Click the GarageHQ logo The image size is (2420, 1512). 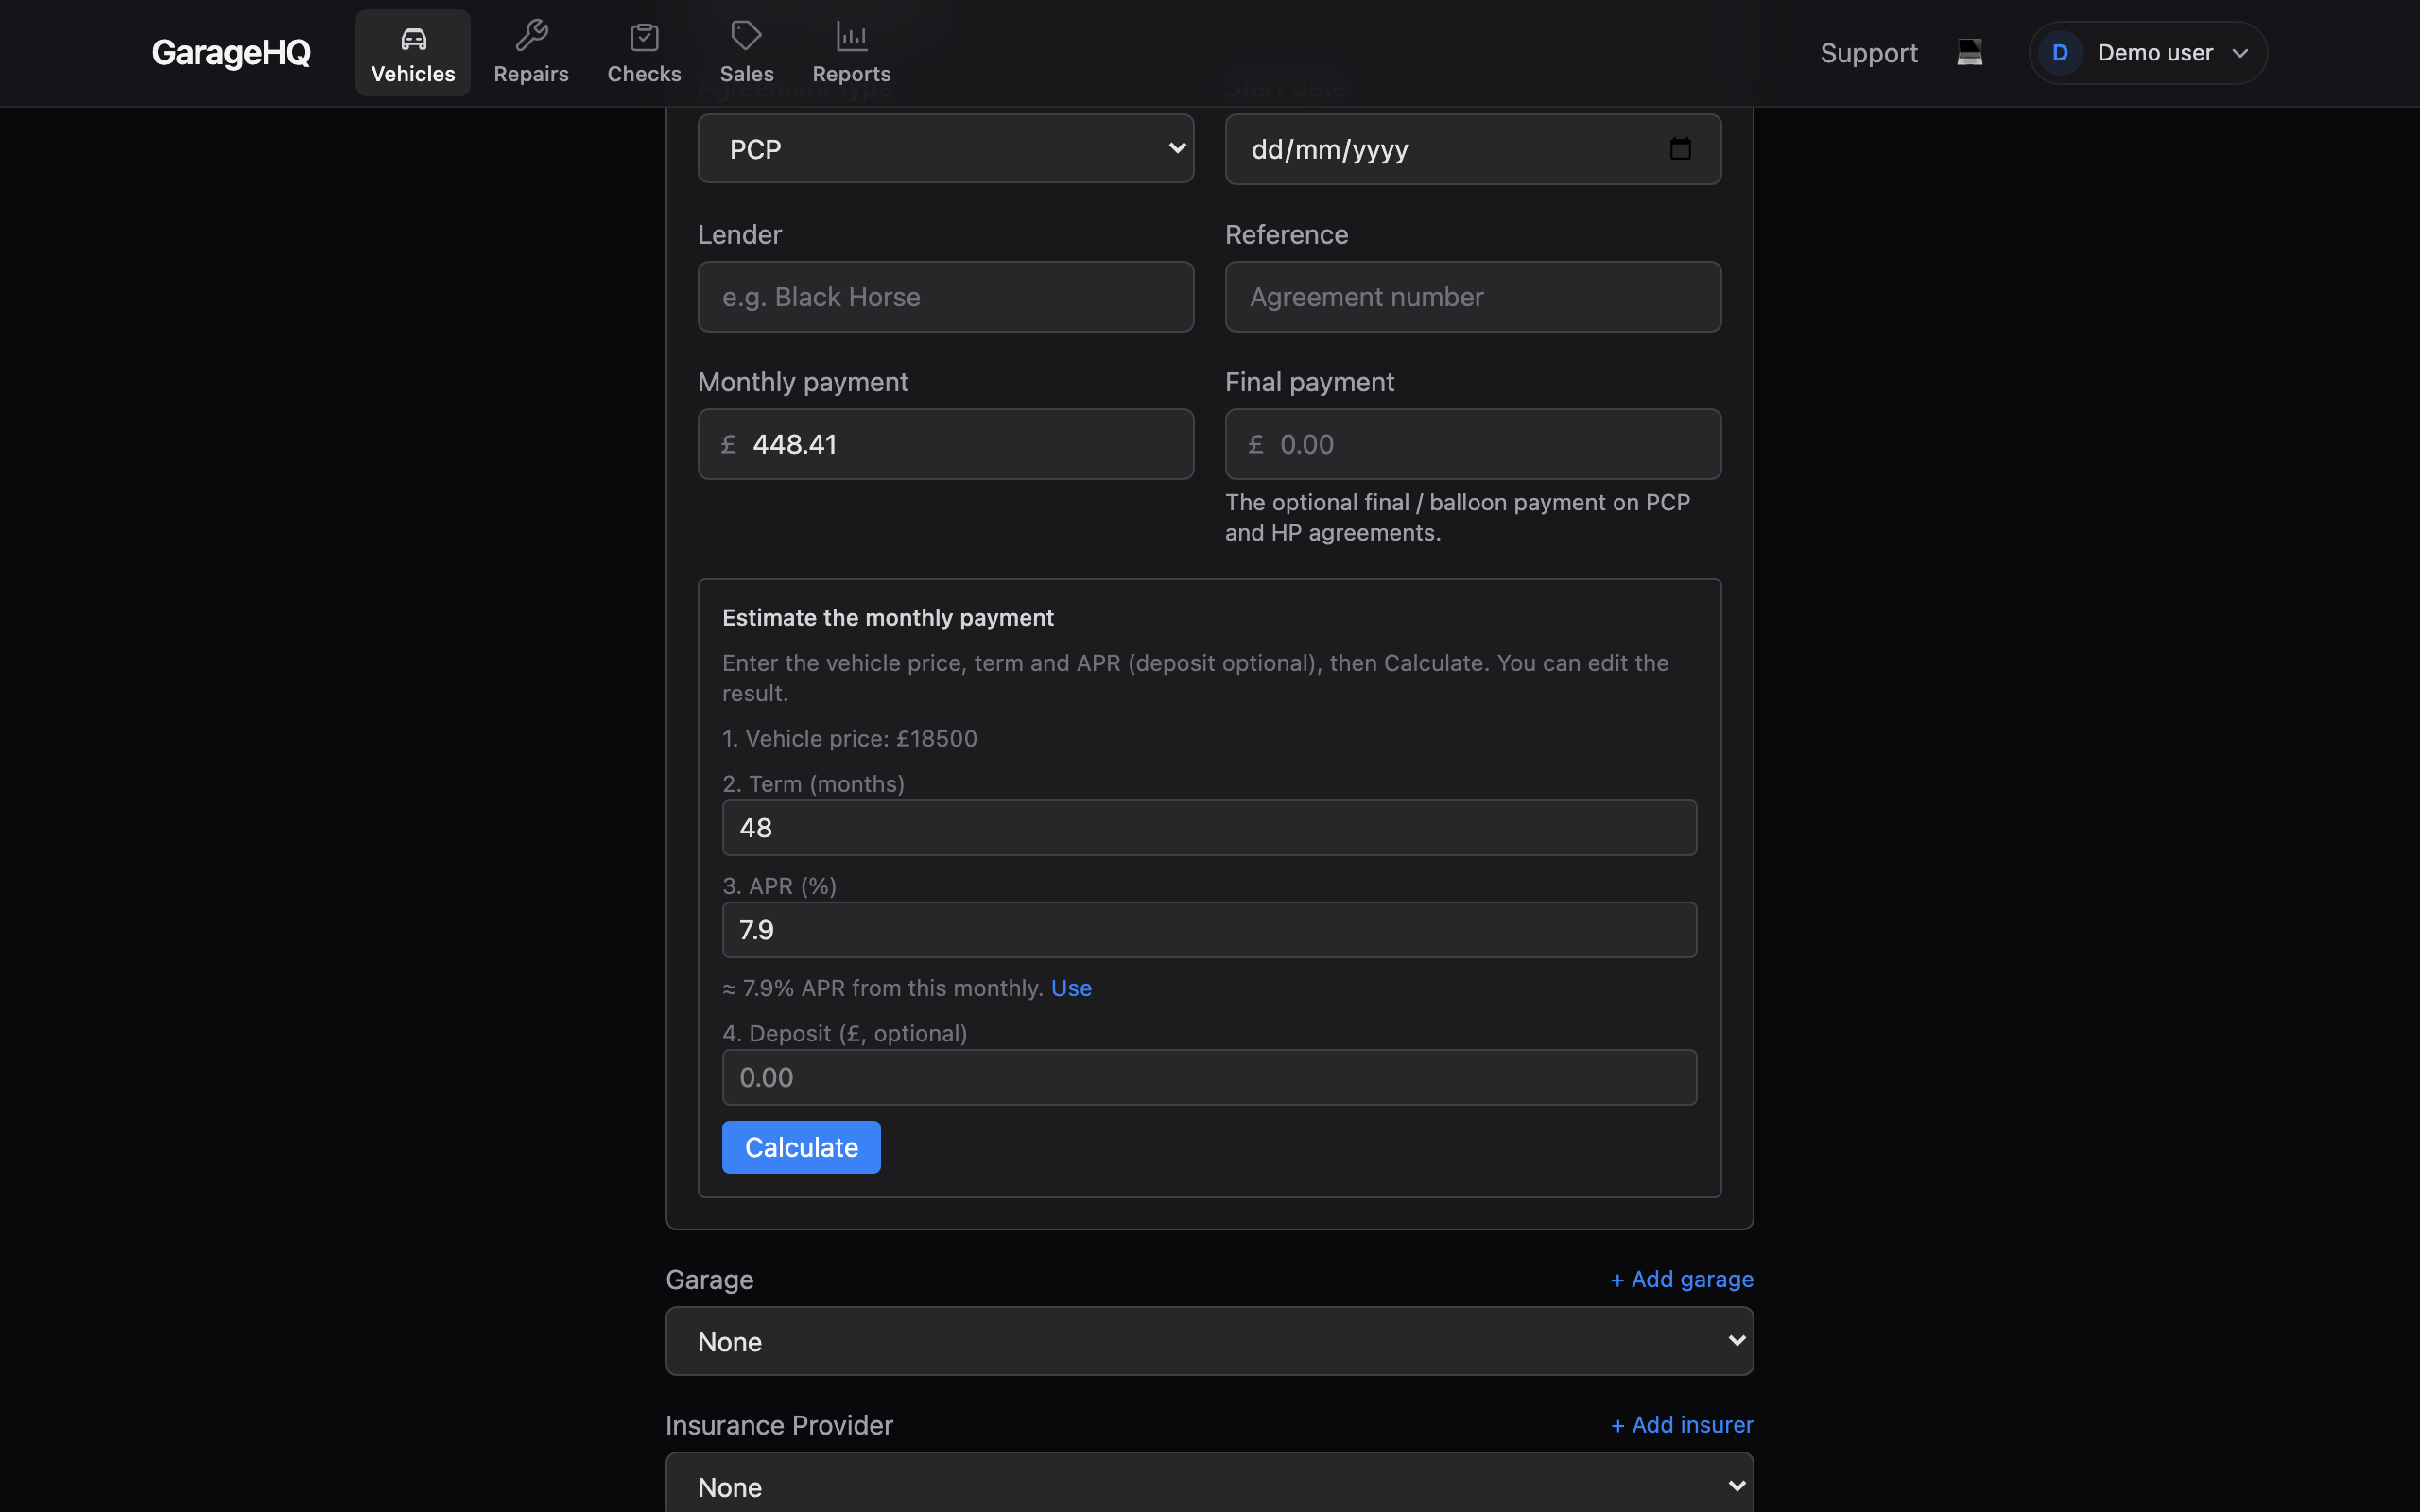coord(231,53)
